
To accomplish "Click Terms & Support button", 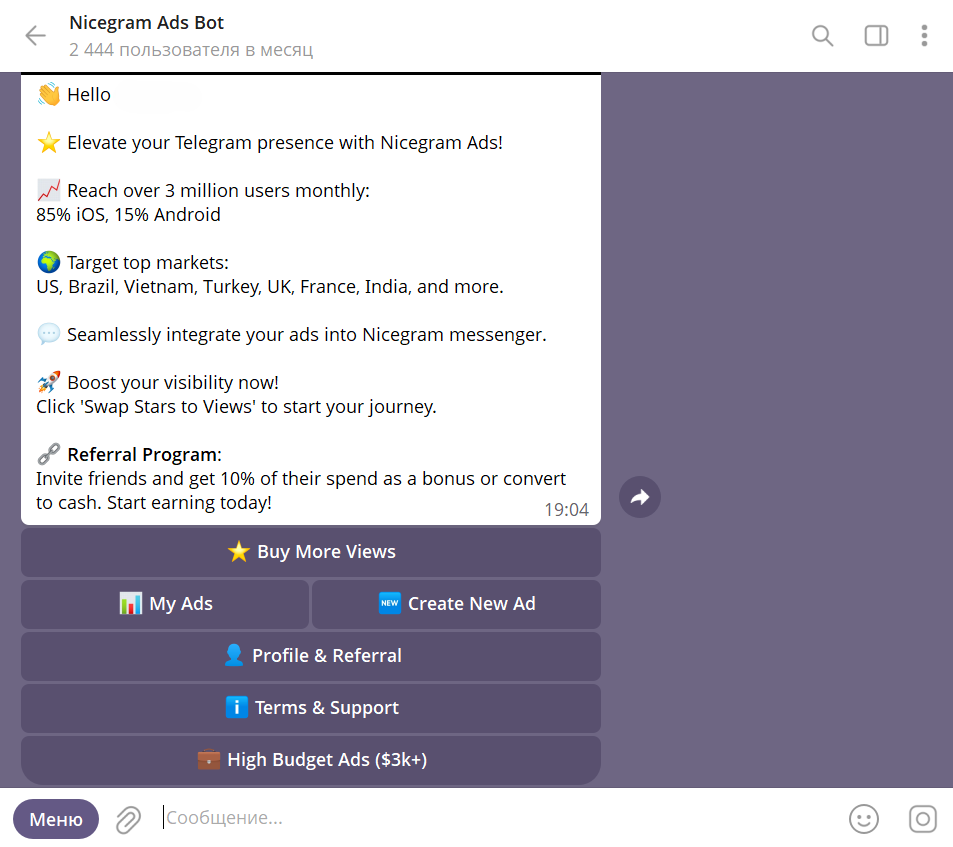I will [x=311, y=708].
